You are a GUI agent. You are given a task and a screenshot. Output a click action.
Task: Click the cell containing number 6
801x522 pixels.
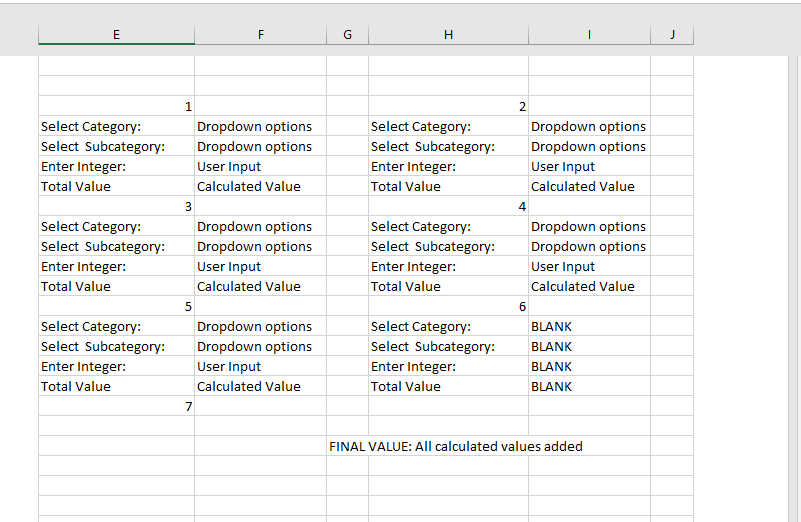point(449,306)
